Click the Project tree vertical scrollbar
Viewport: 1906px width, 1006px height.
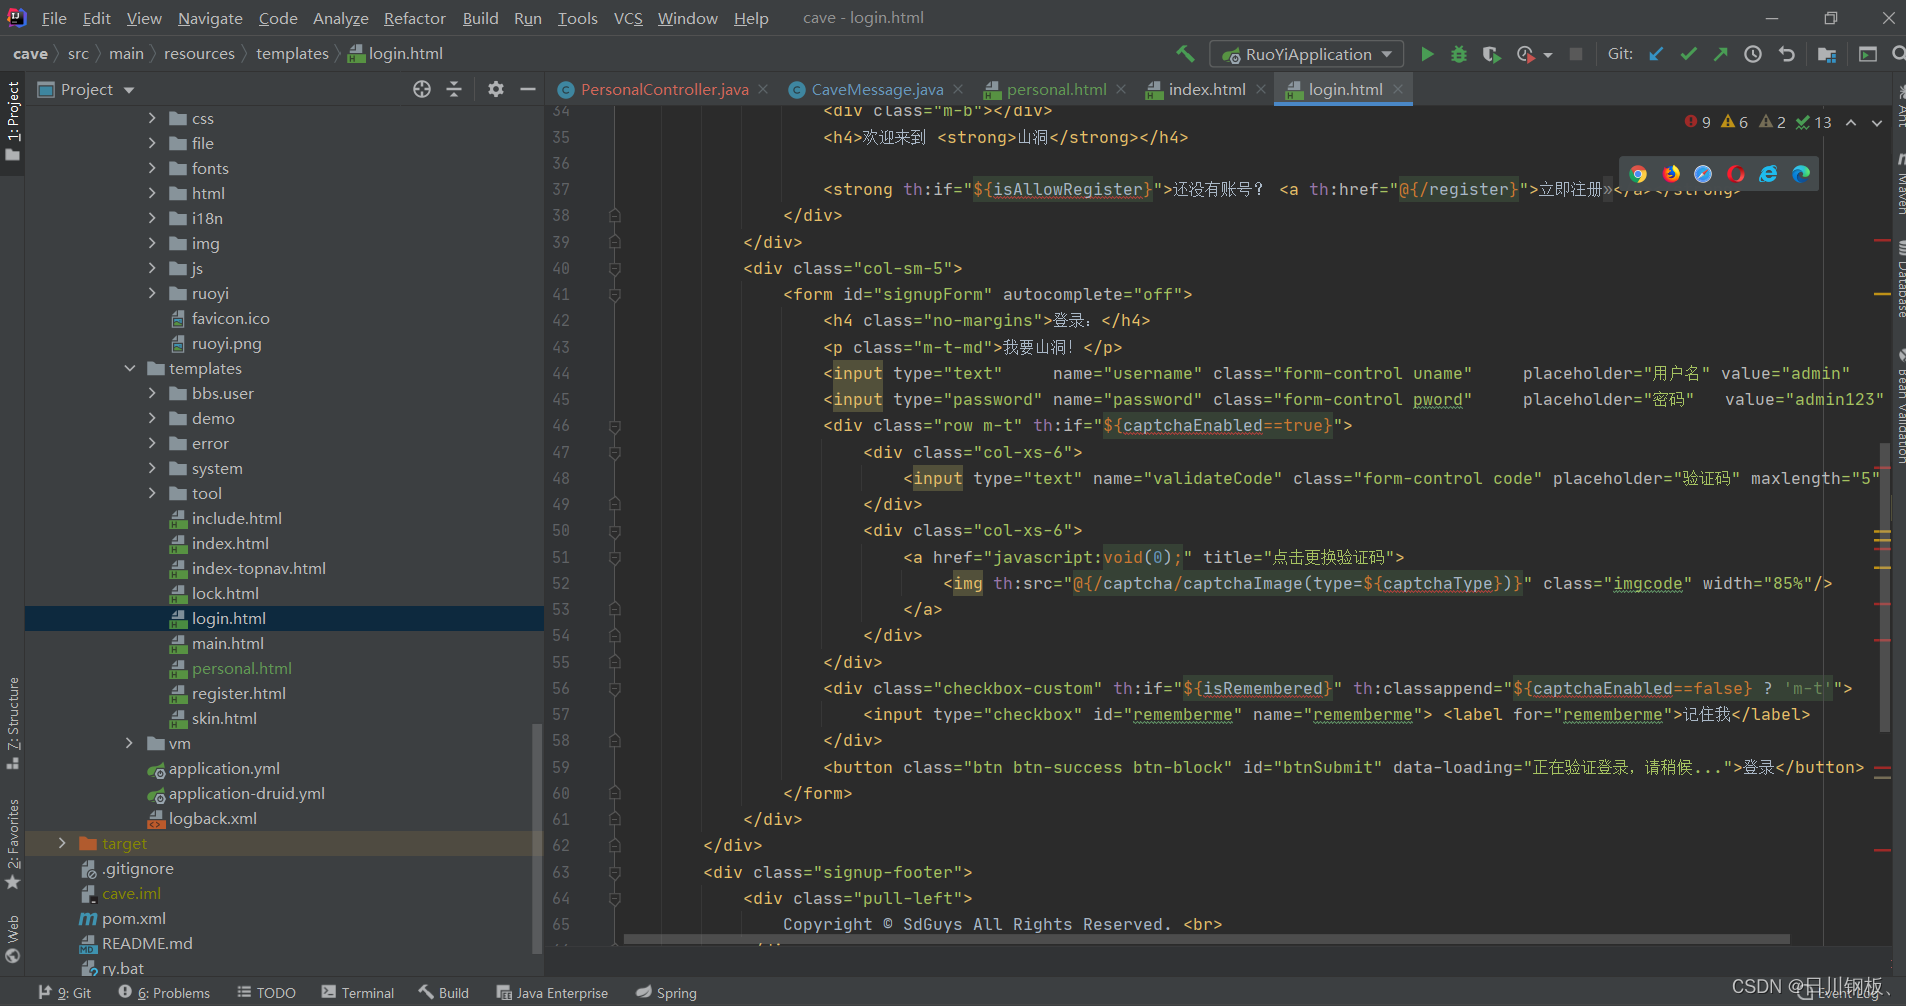537,838
